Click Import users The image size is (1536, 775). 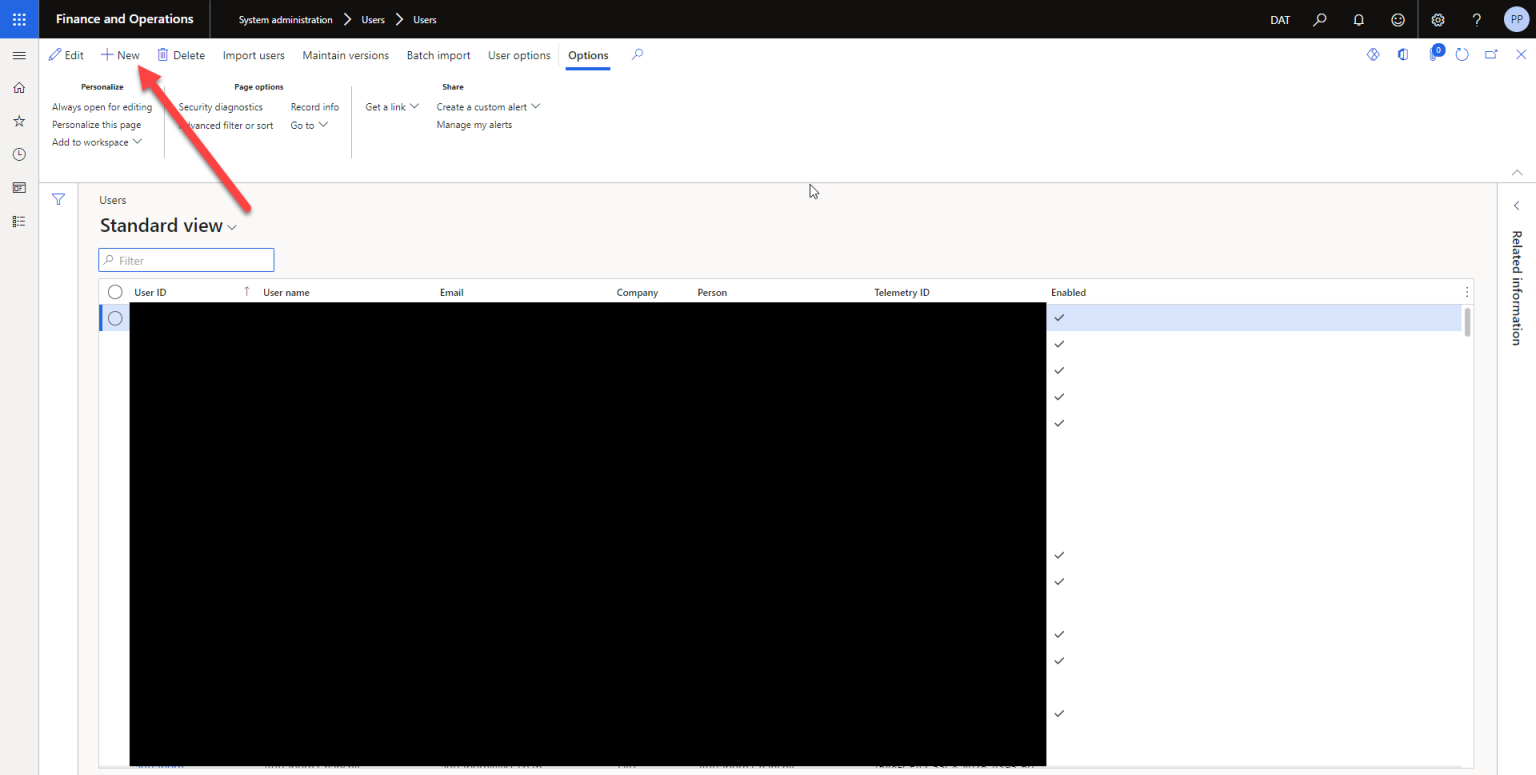pyautogui.click(x=253, y=55)
